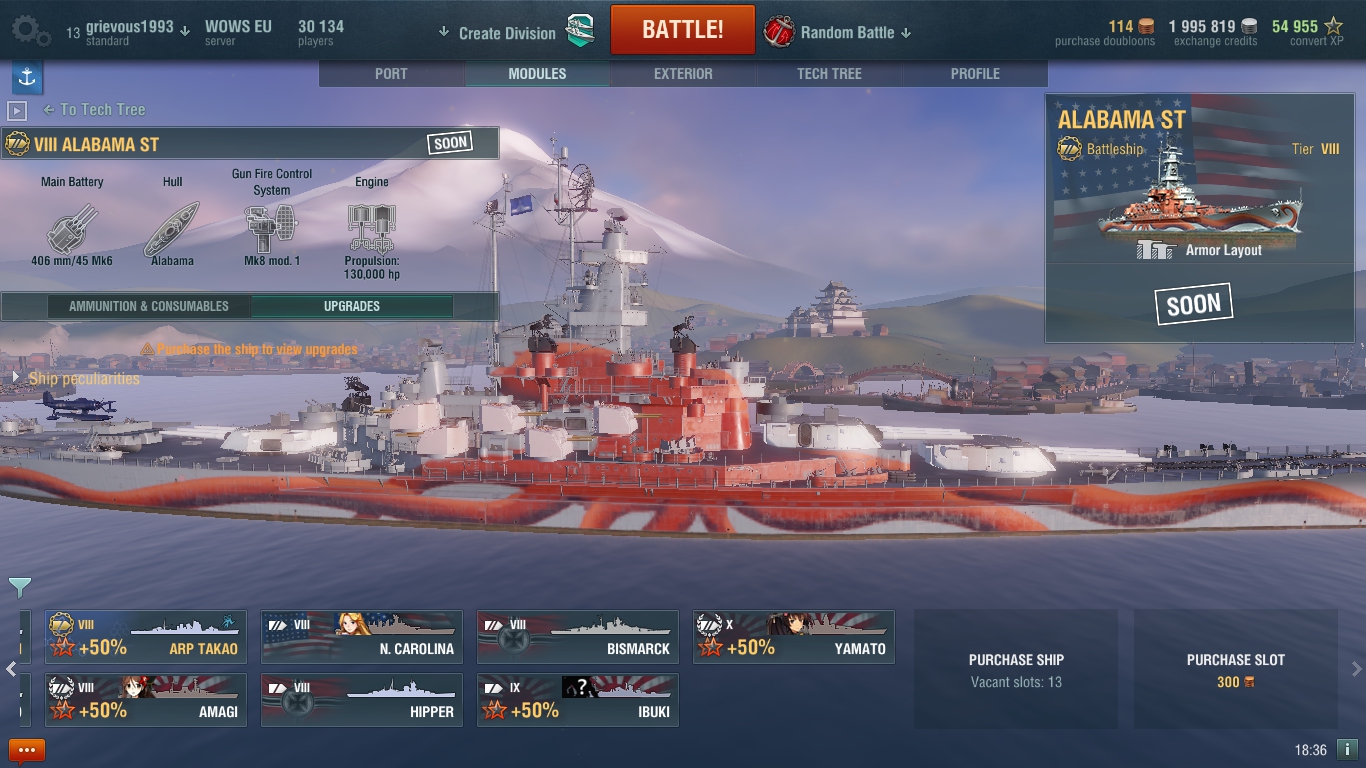Start with the red BATTLE! button
1366x768 pixels.
point(683,29)
